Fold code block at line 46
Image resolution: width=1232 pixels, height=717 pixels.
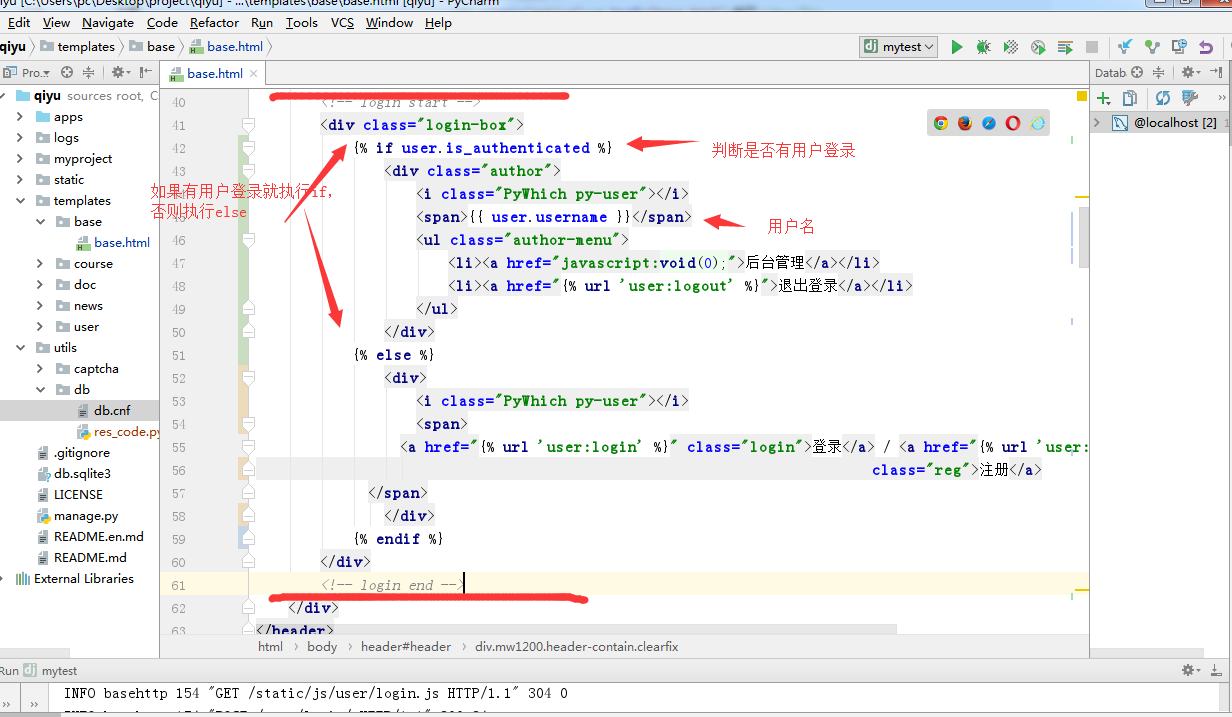(248, 240)
